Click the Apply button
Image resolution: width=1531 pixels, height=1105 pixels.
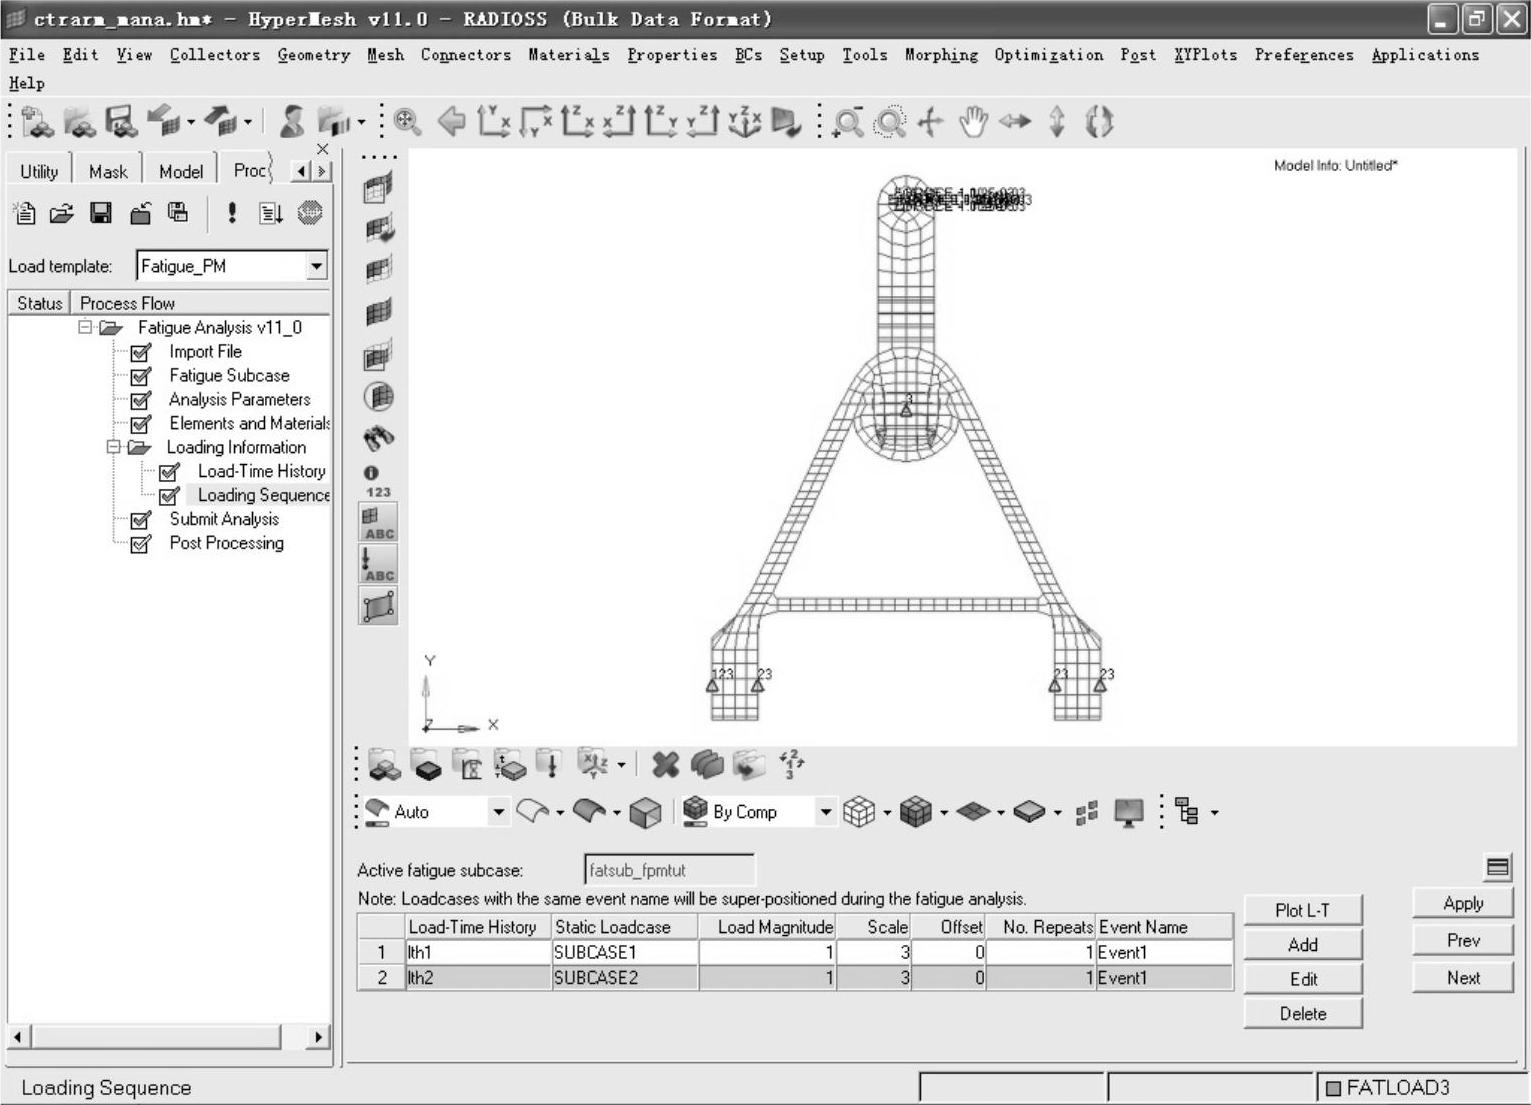tap(1462, 903)
